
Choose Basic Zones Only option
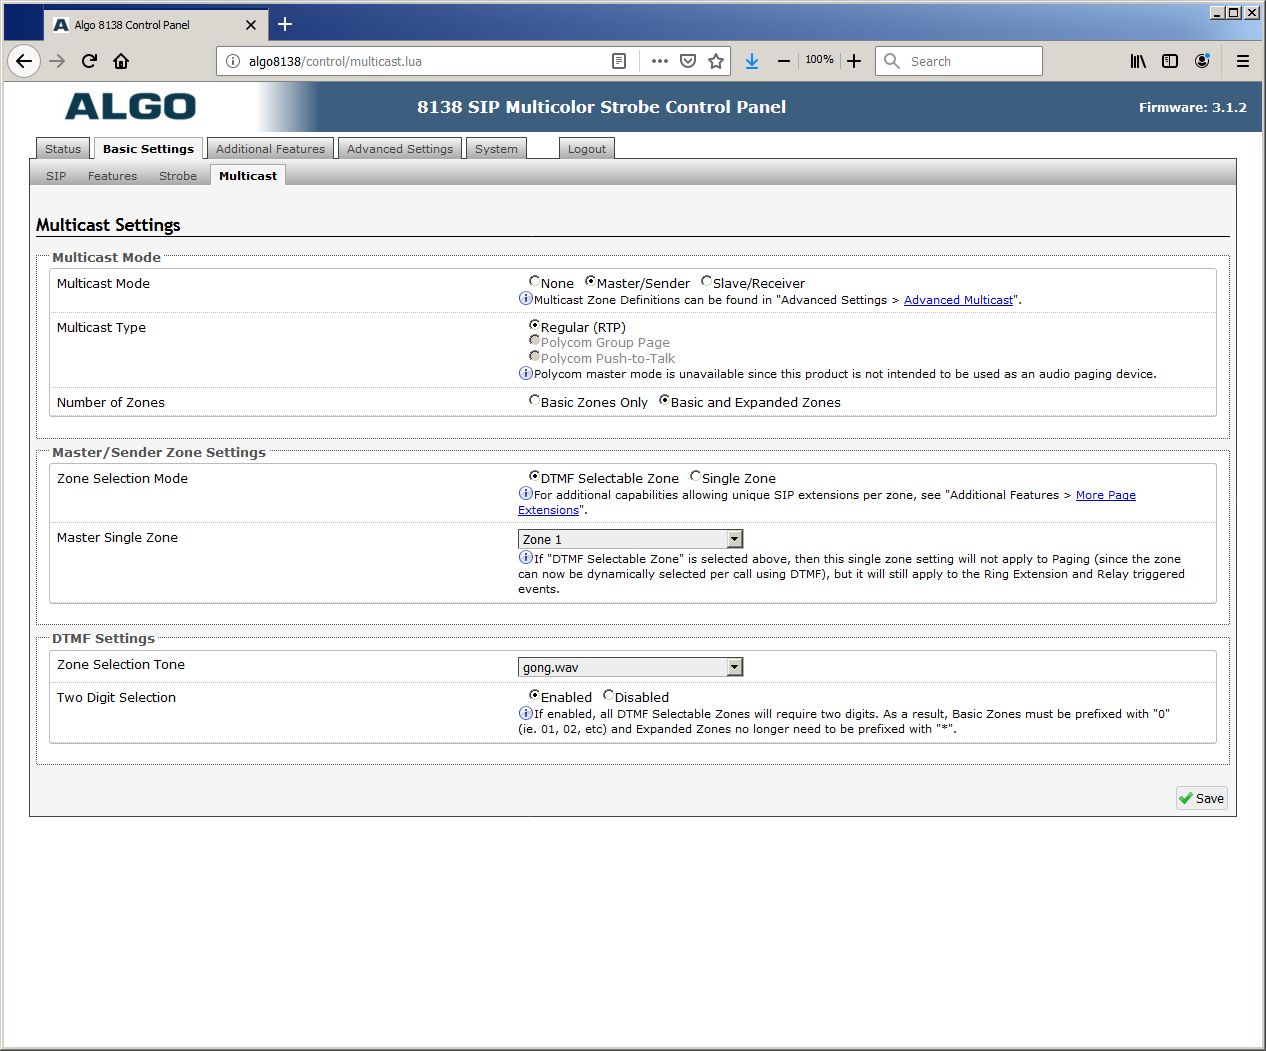tap(535, 401)
